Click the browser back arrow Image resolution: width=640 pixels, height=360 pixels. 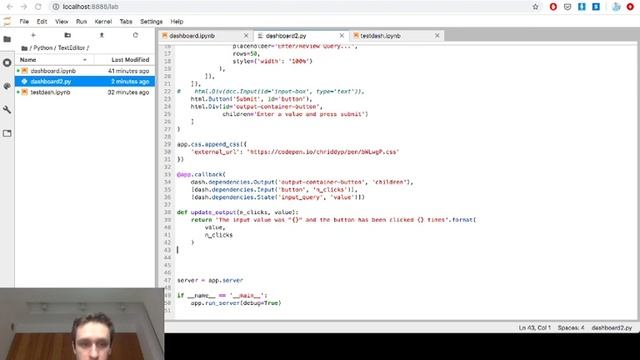pos(10,7)
